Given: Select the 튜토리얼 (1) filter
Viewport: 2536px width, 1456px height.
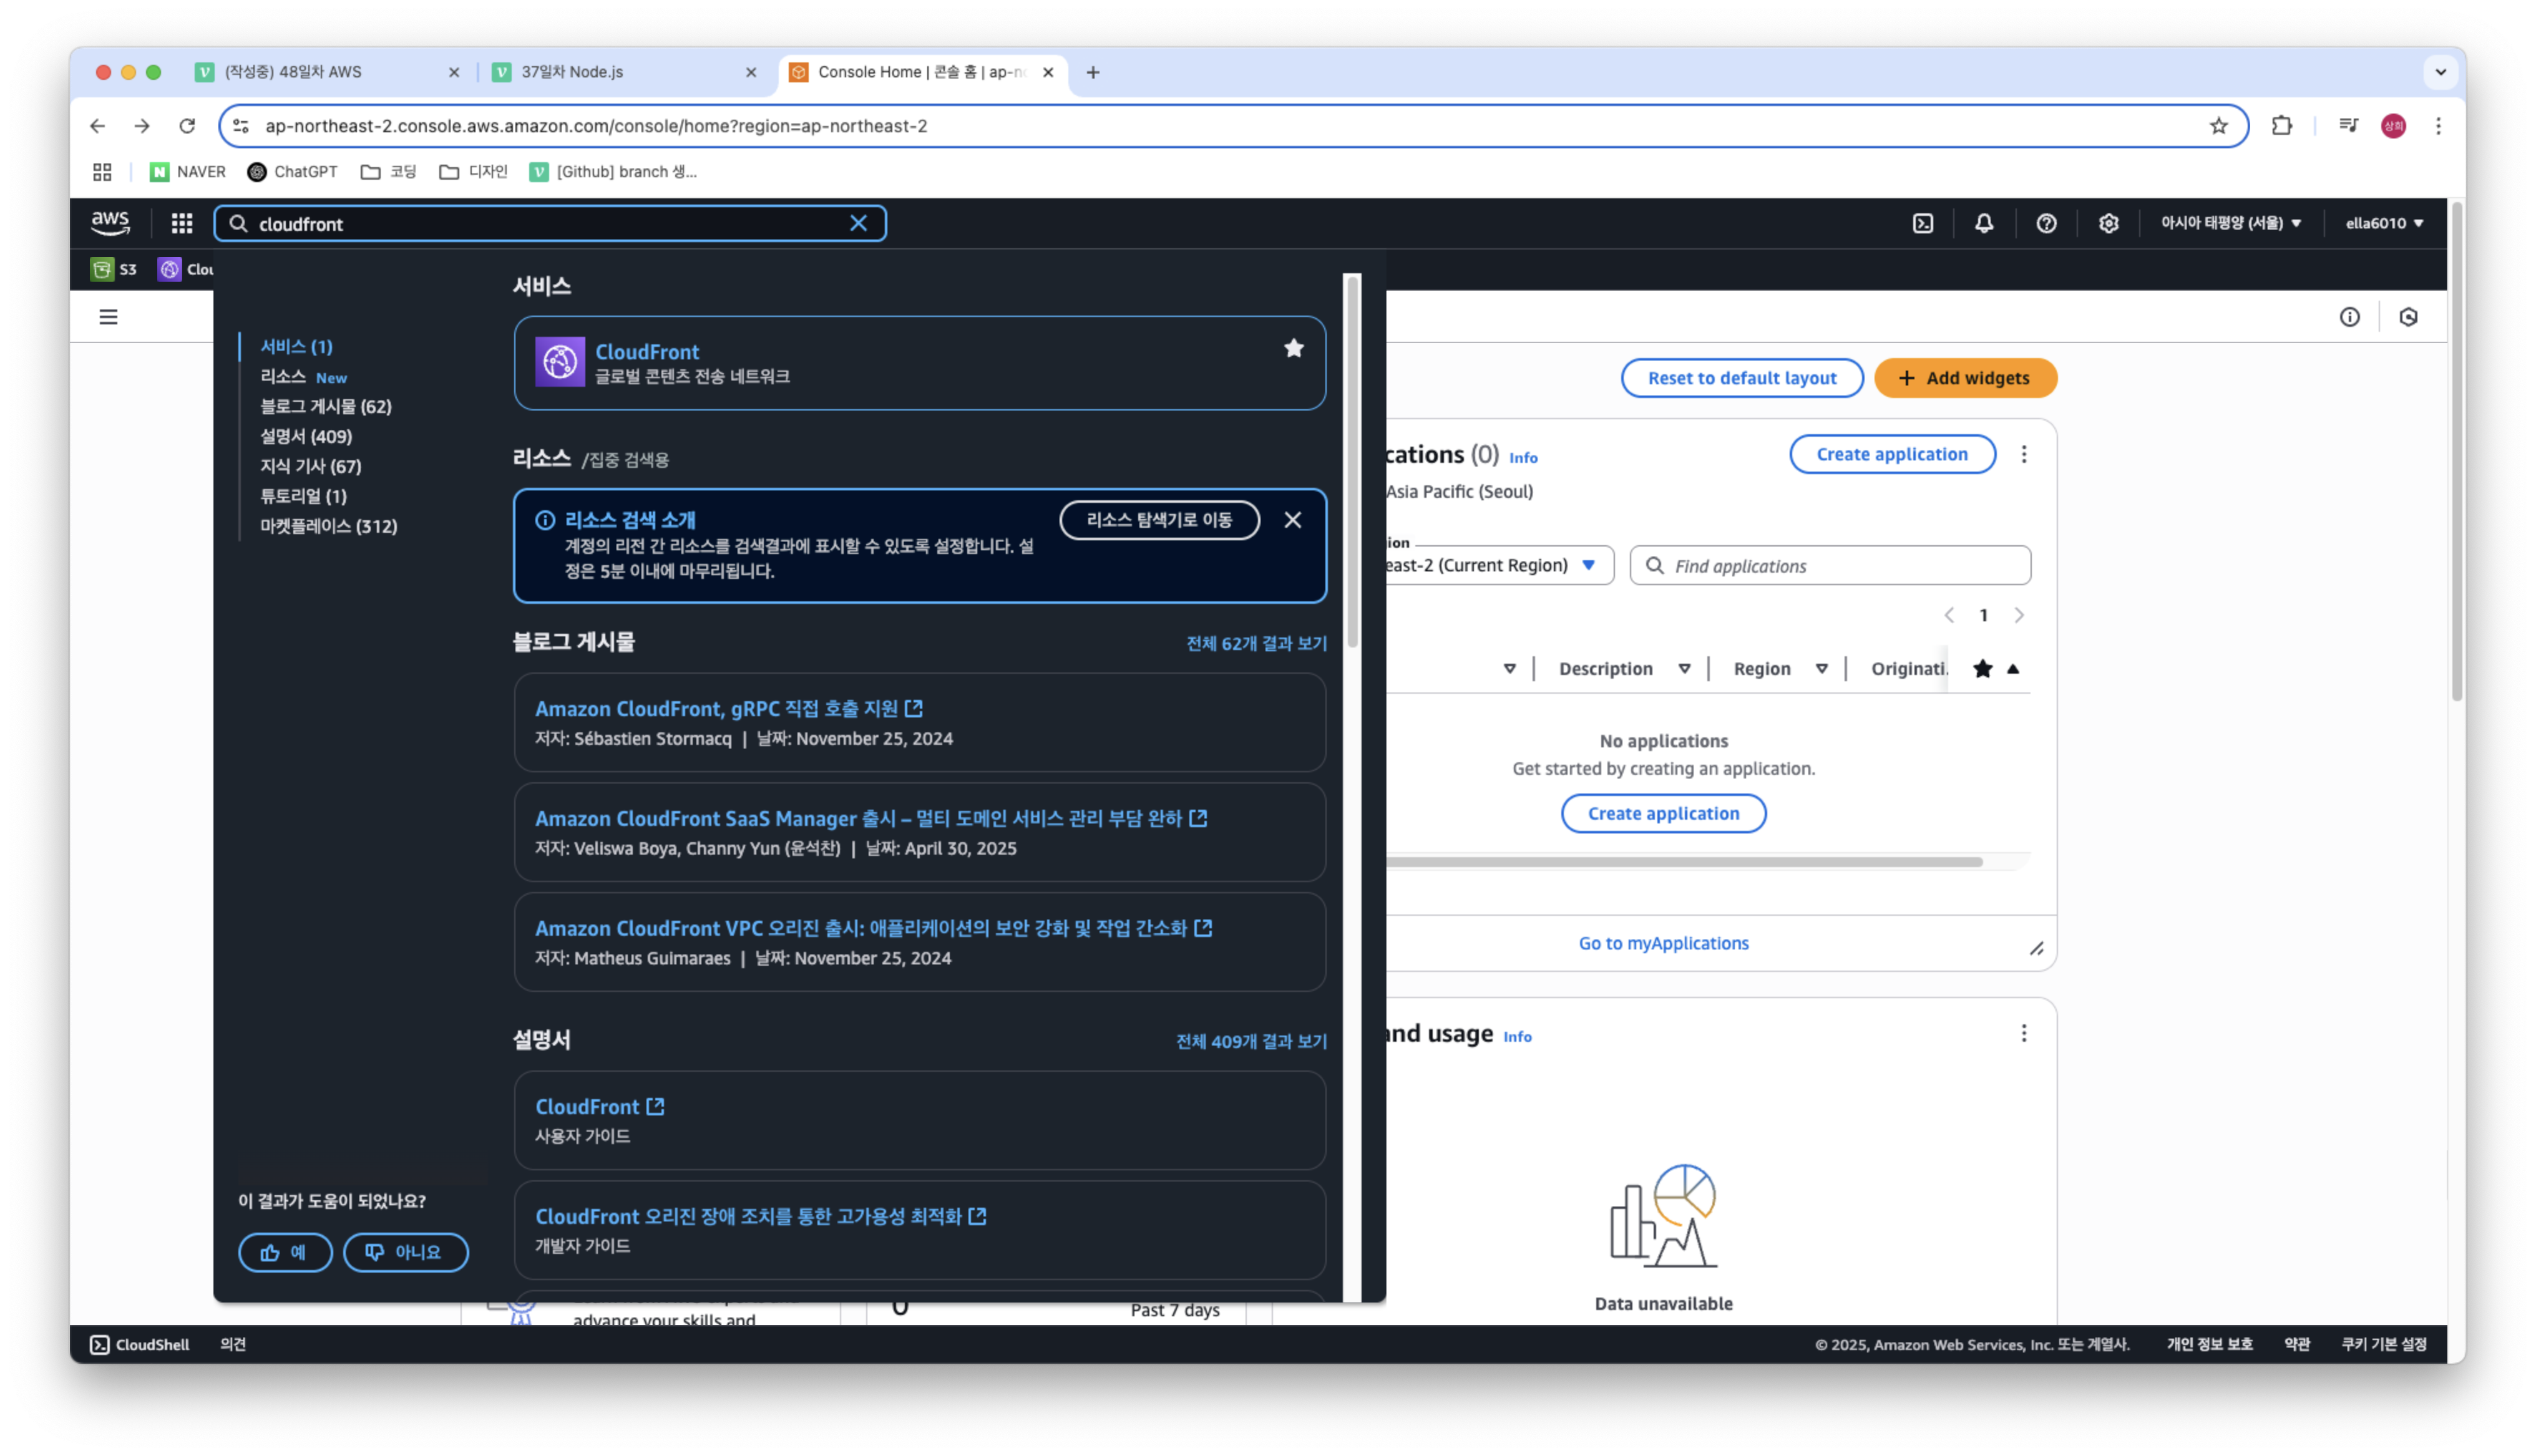Looking at the screenshot, I should (303, 496).
